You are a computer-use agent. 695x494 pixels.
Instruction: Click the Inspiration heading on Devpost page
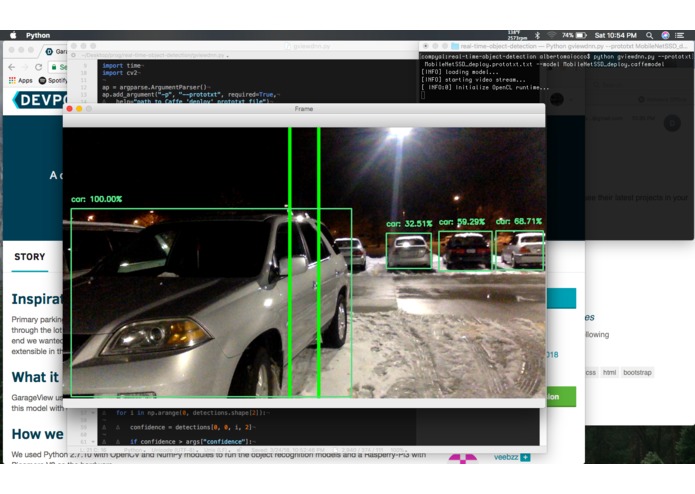(37, 299)
